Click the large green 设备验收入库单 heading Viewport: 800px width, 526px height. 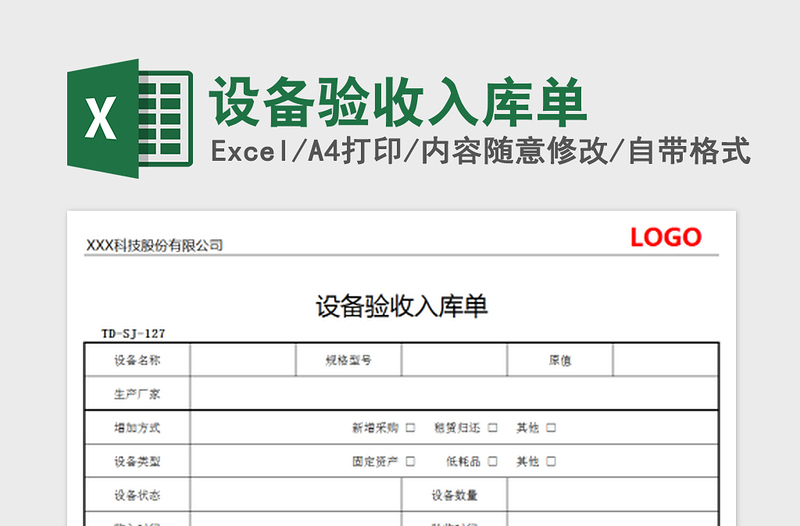(x=398, y=102)
